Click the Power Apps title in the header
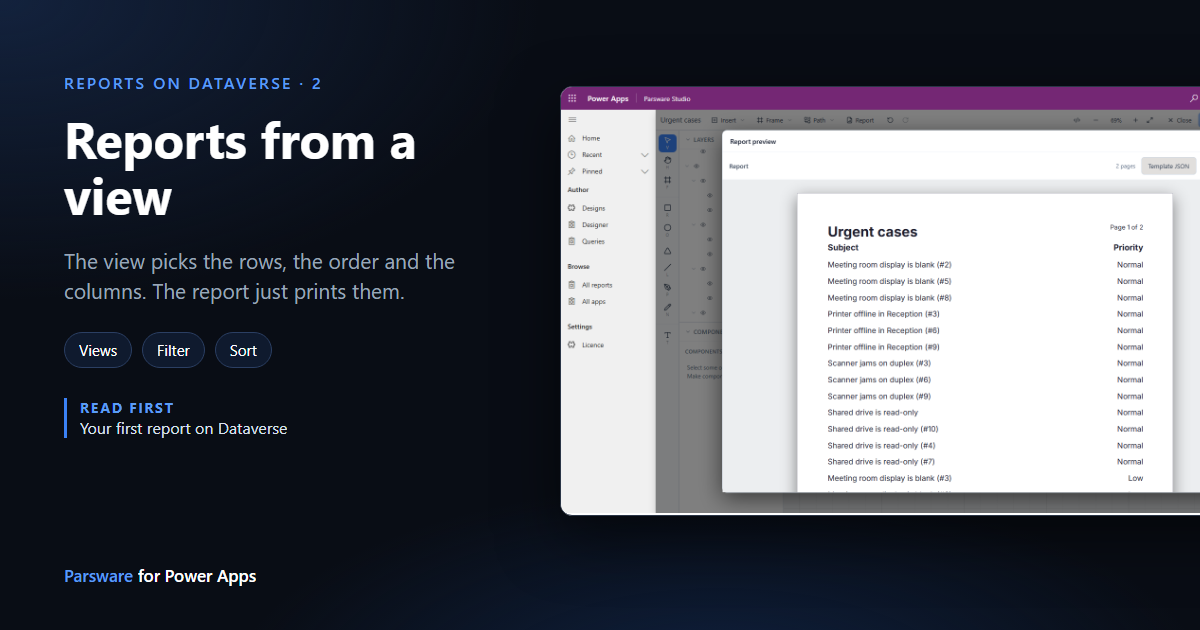1200x630 pixels. coord(608,98)
